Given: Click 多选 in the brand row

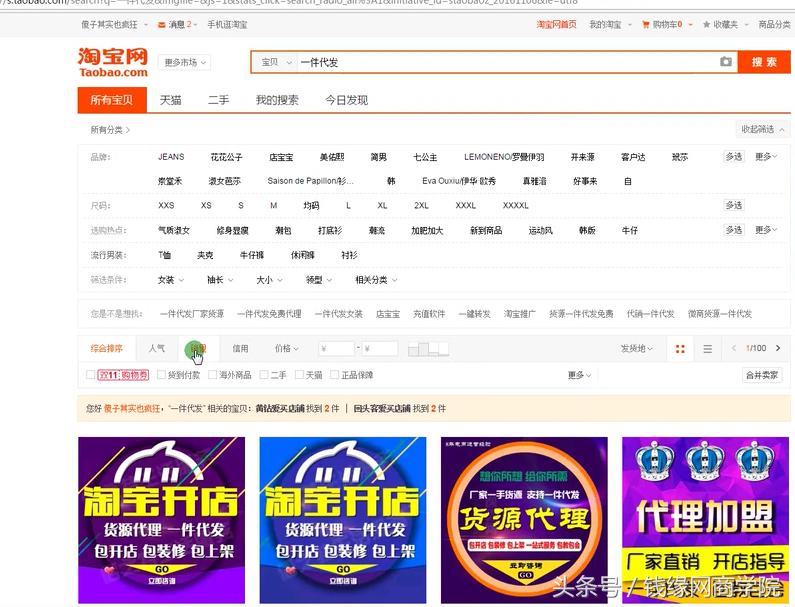Looking at the screenshot, I should pyautogui.click(x=734, y=157).
